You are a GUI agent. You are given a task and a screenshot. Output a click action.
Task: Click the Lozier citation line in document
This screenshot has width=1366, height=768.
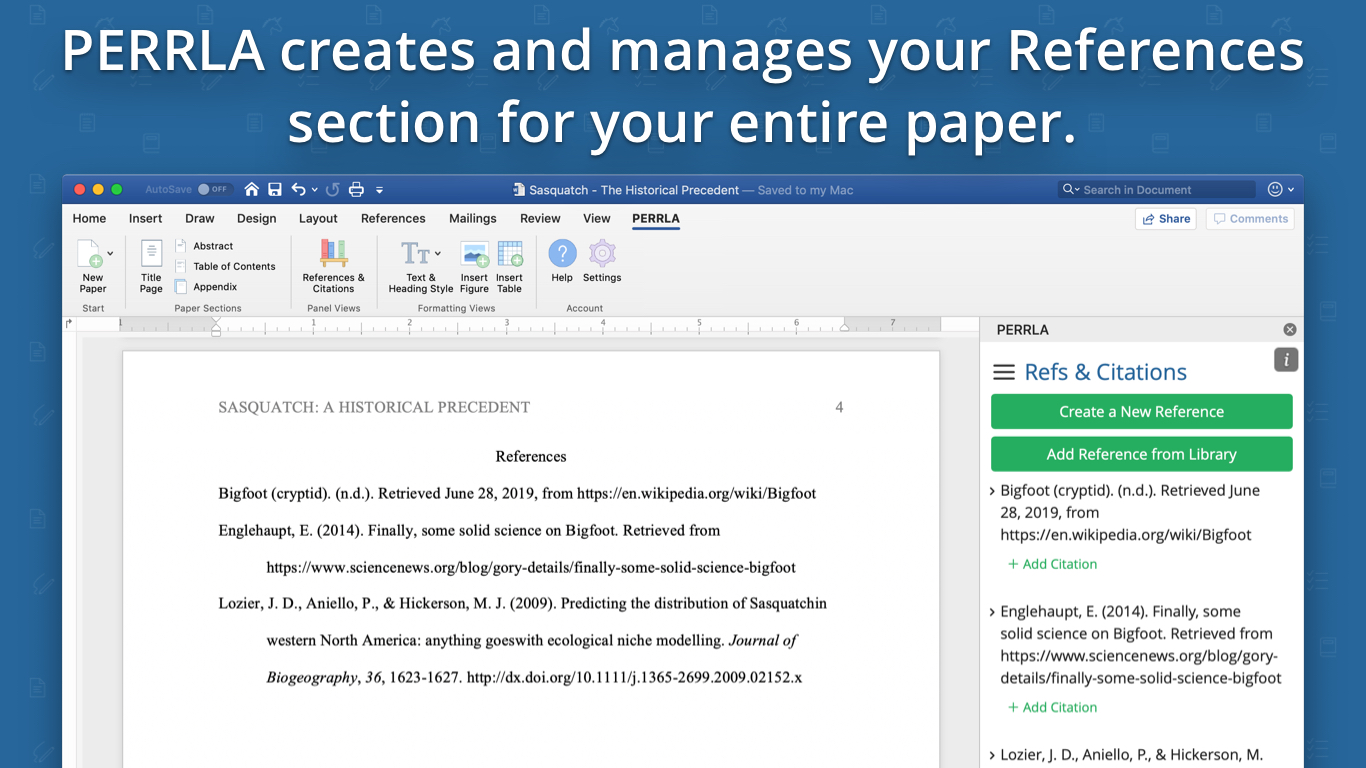[x=523, y=603]
